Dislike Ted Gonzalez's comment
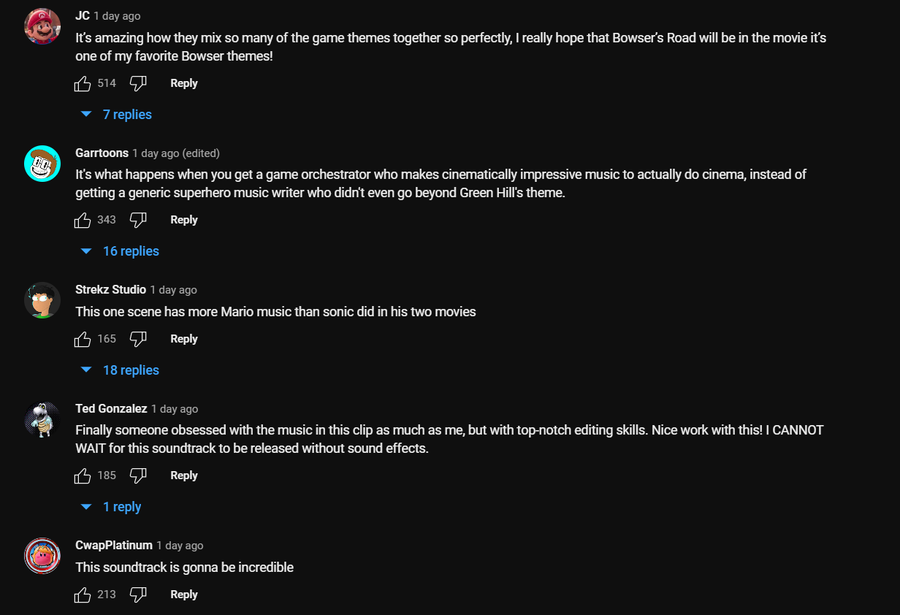 coord(139,476)
